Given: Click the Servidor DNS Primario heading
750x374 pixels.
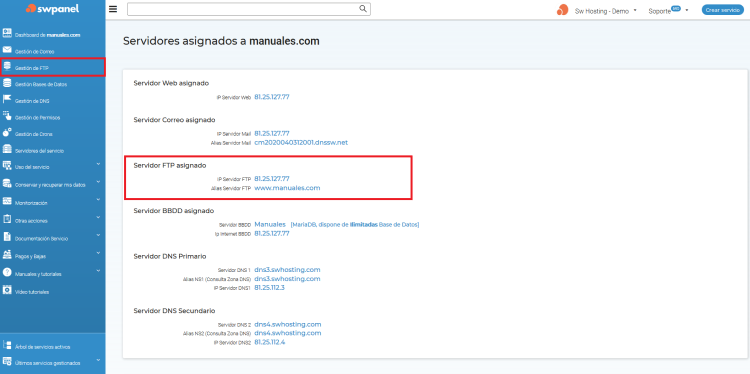Looking at the screenshot, I should (x=170, y=256).
